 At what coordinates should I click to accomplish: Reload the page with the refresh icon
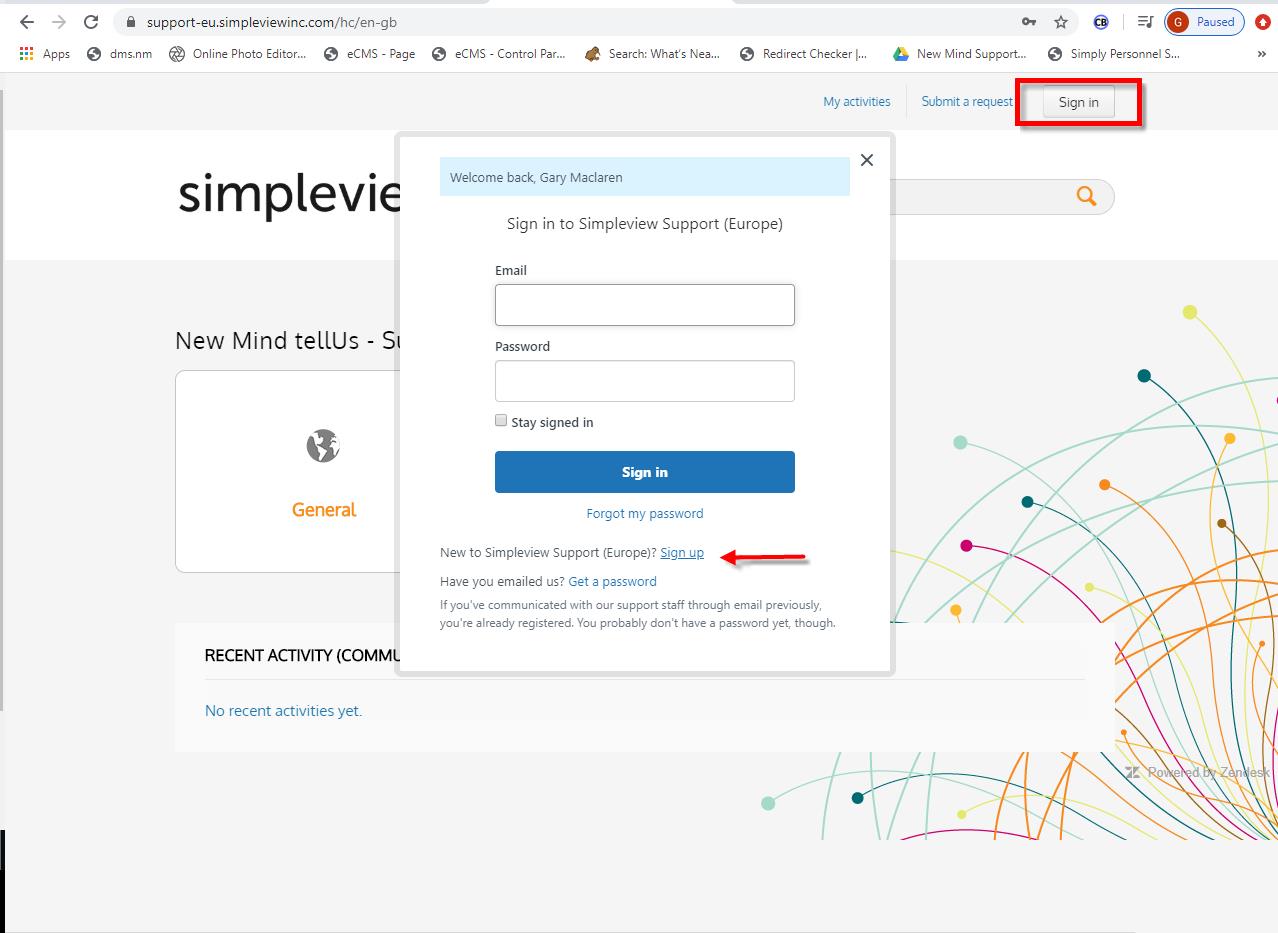pyautogui.click(x=91, y=22)
